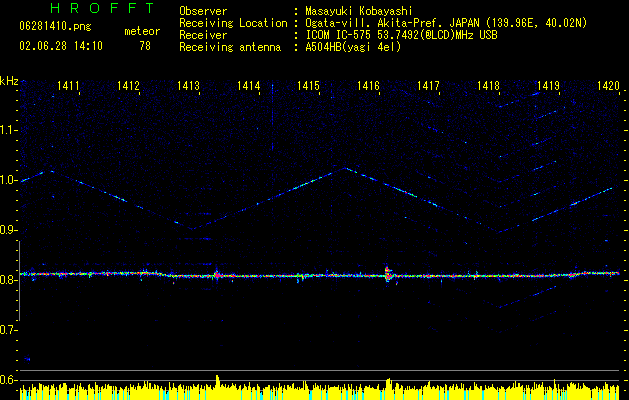Click the HROFFT title text
The image size is (629, 400).
coord(103,8)
